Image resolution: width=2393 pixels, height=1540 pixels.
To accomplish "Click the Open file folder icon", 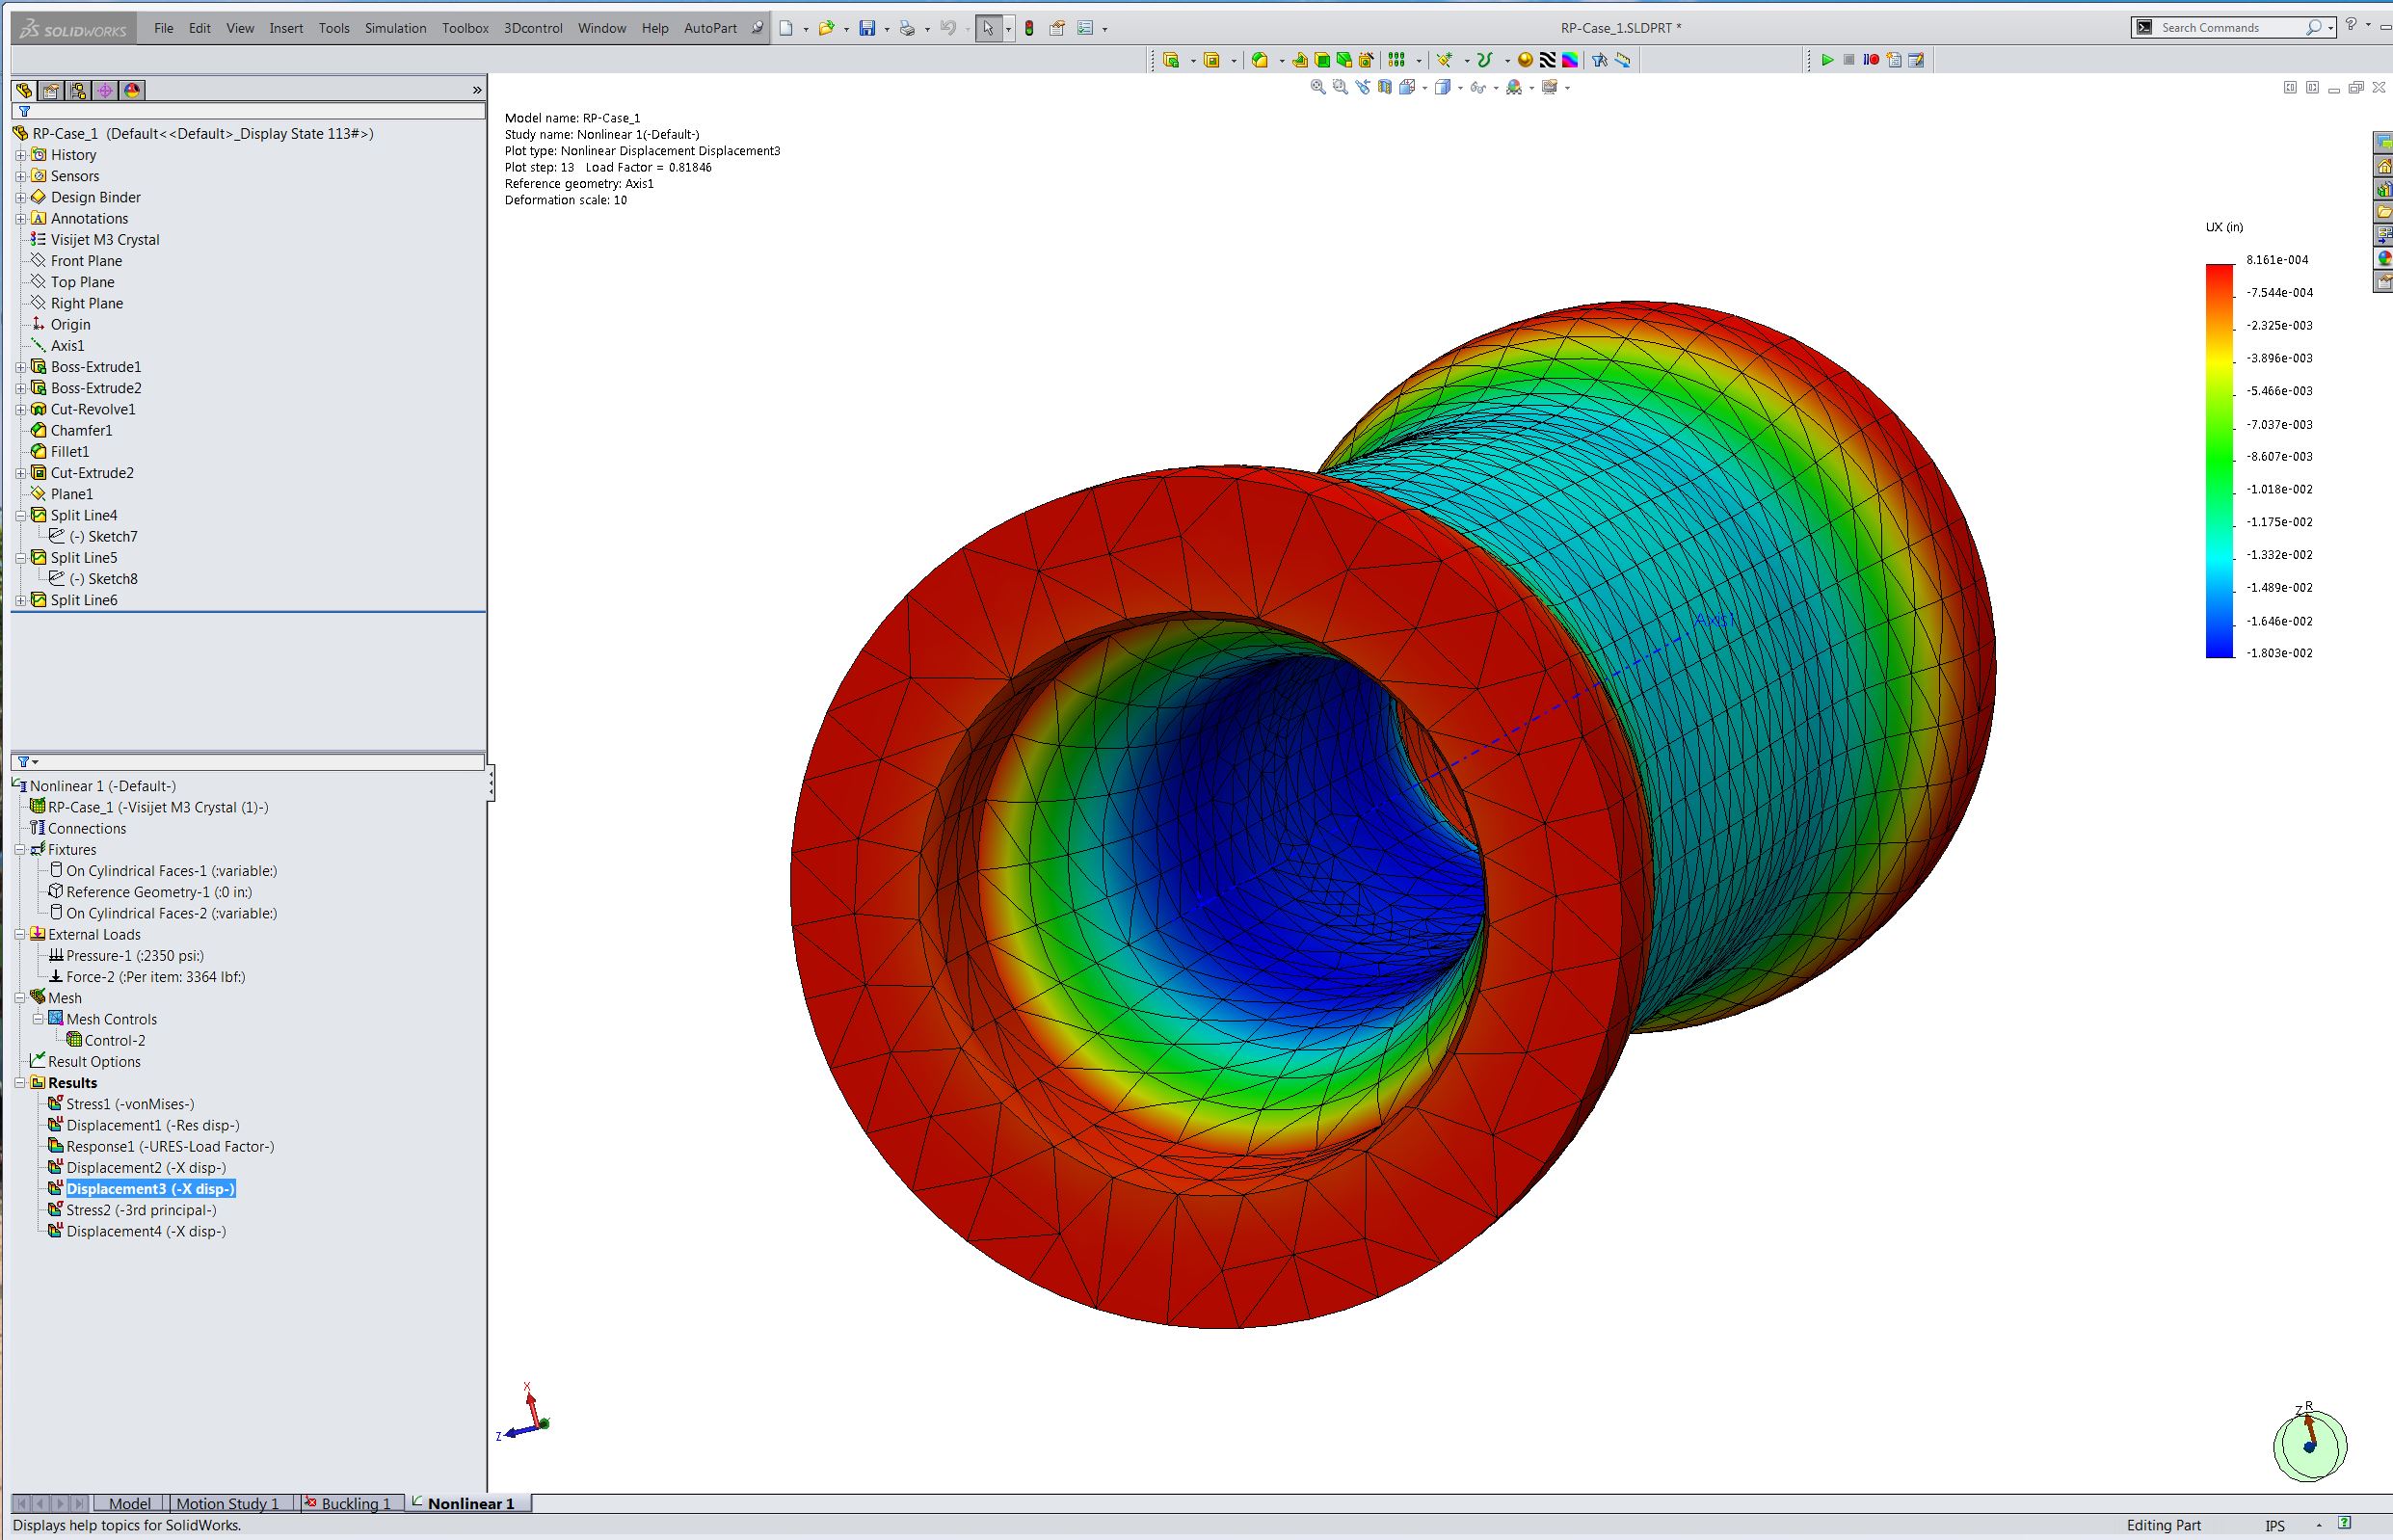I will click(826, 28).
